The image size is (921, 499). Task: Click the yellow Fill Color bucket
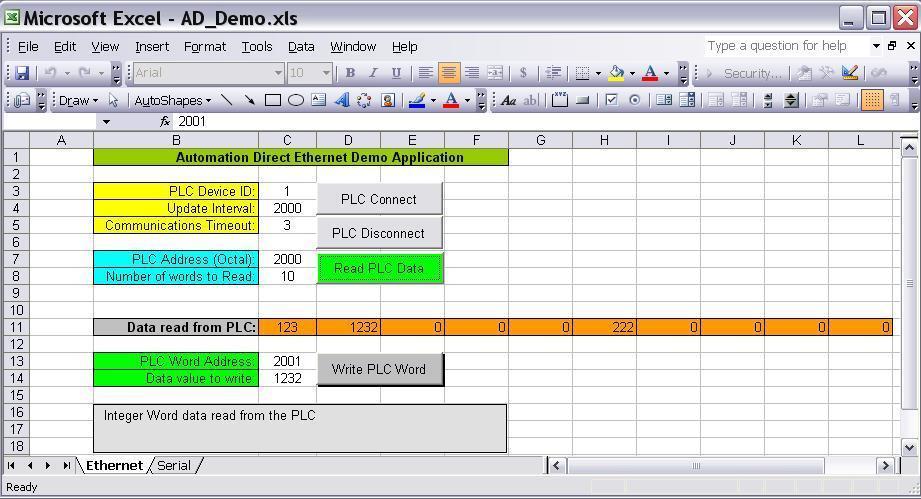pyautogui.click(x=616, y=73)
